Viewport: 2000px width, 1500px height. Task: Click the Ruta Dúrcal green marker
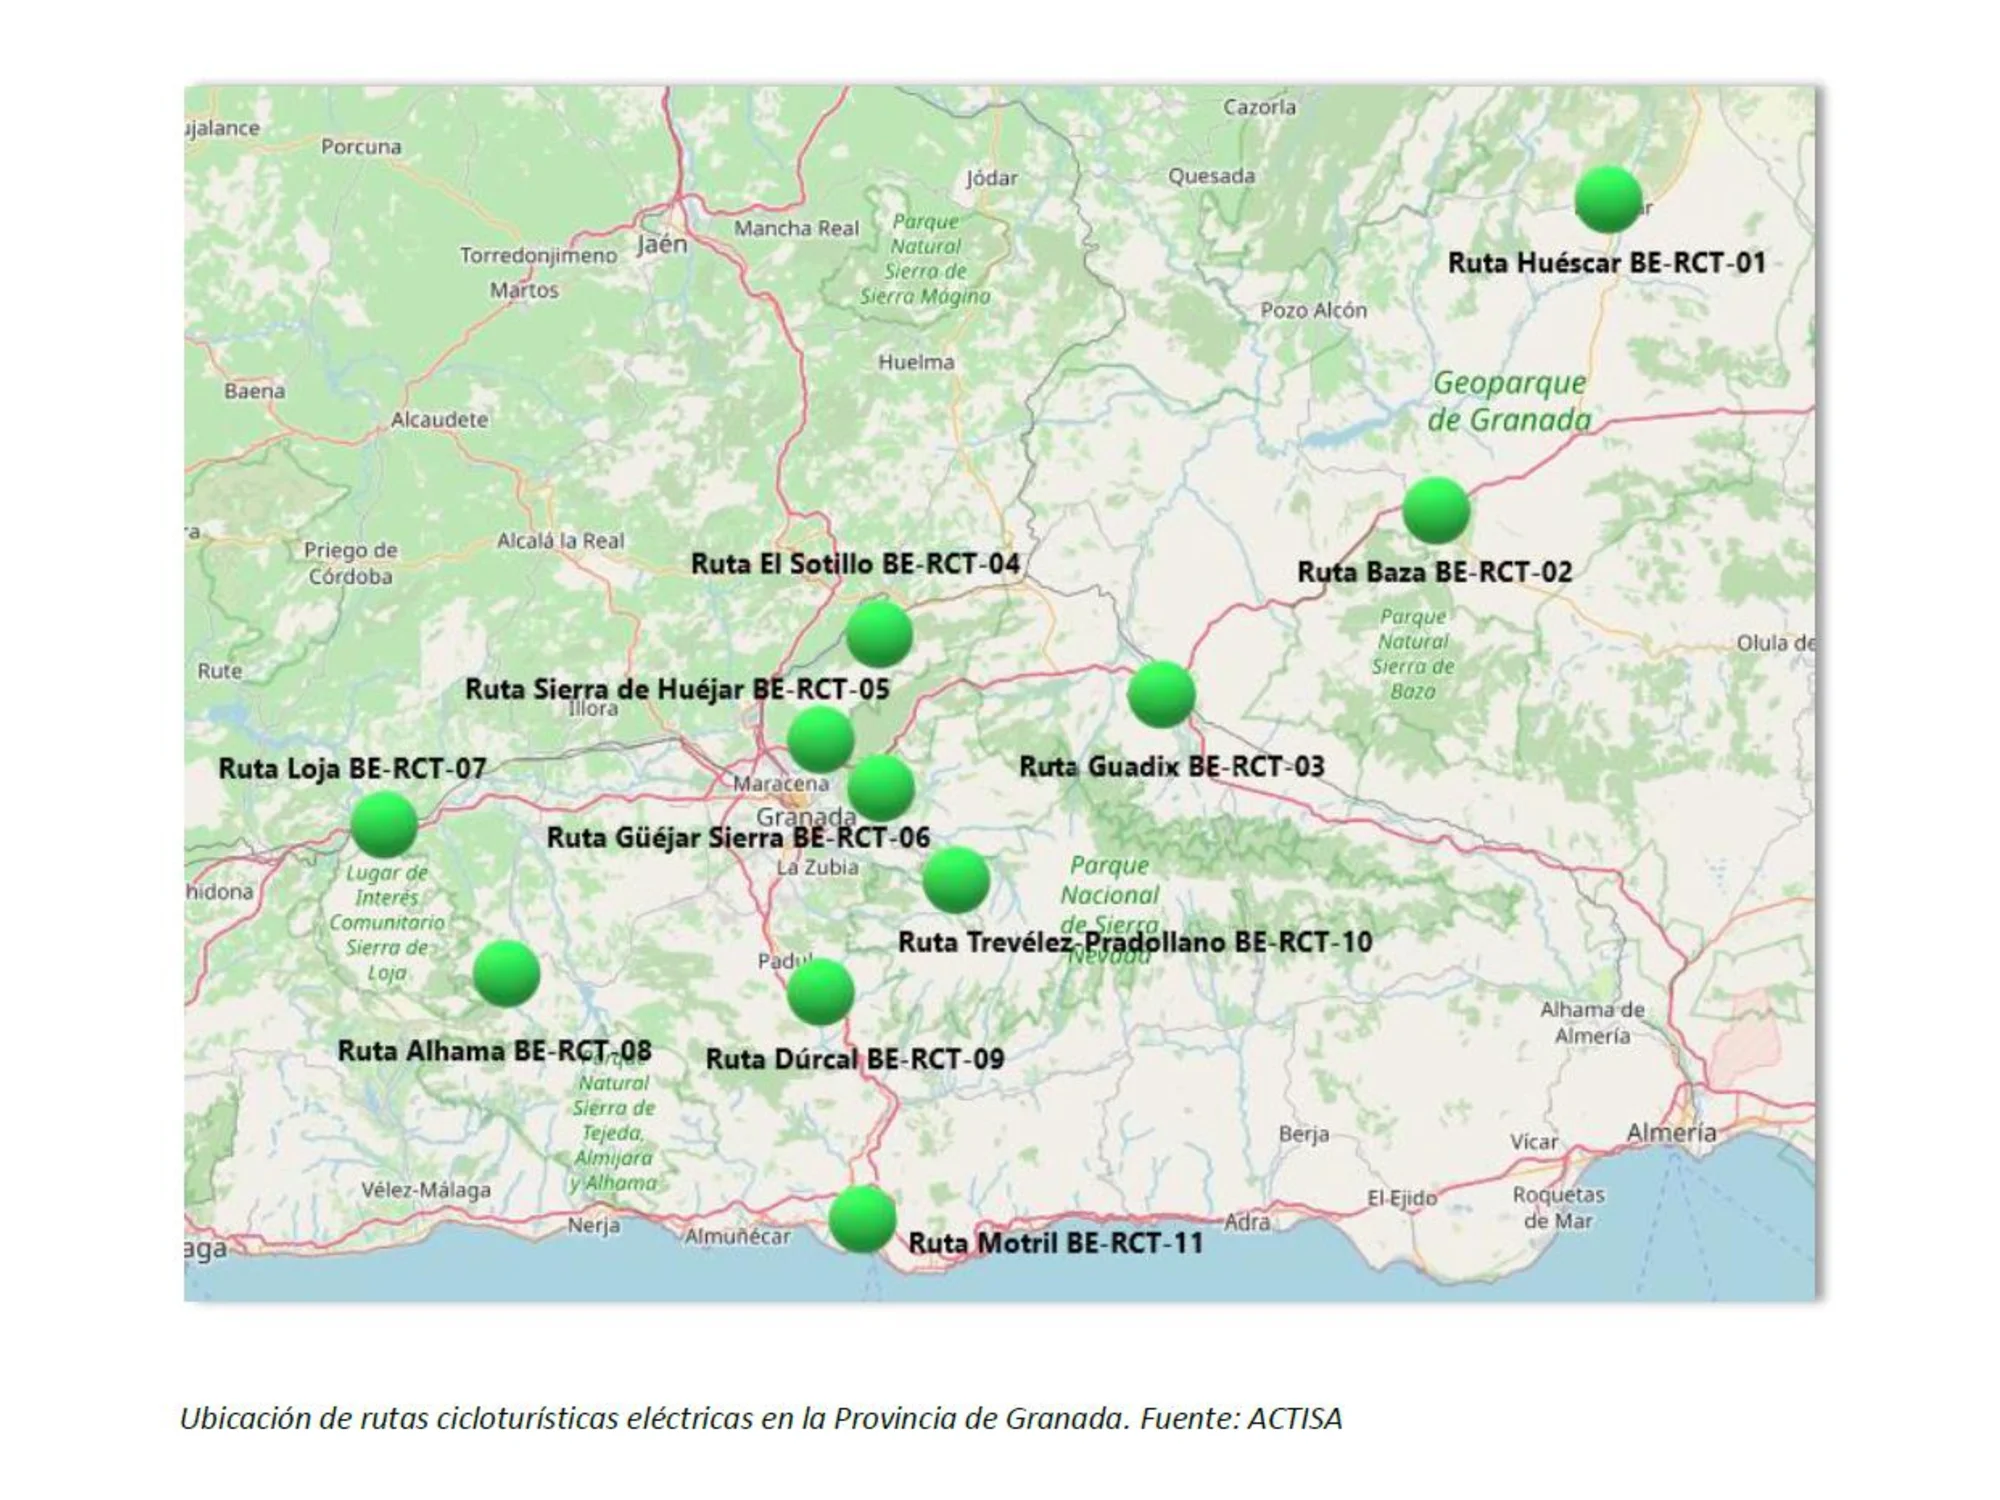[820, 992]
